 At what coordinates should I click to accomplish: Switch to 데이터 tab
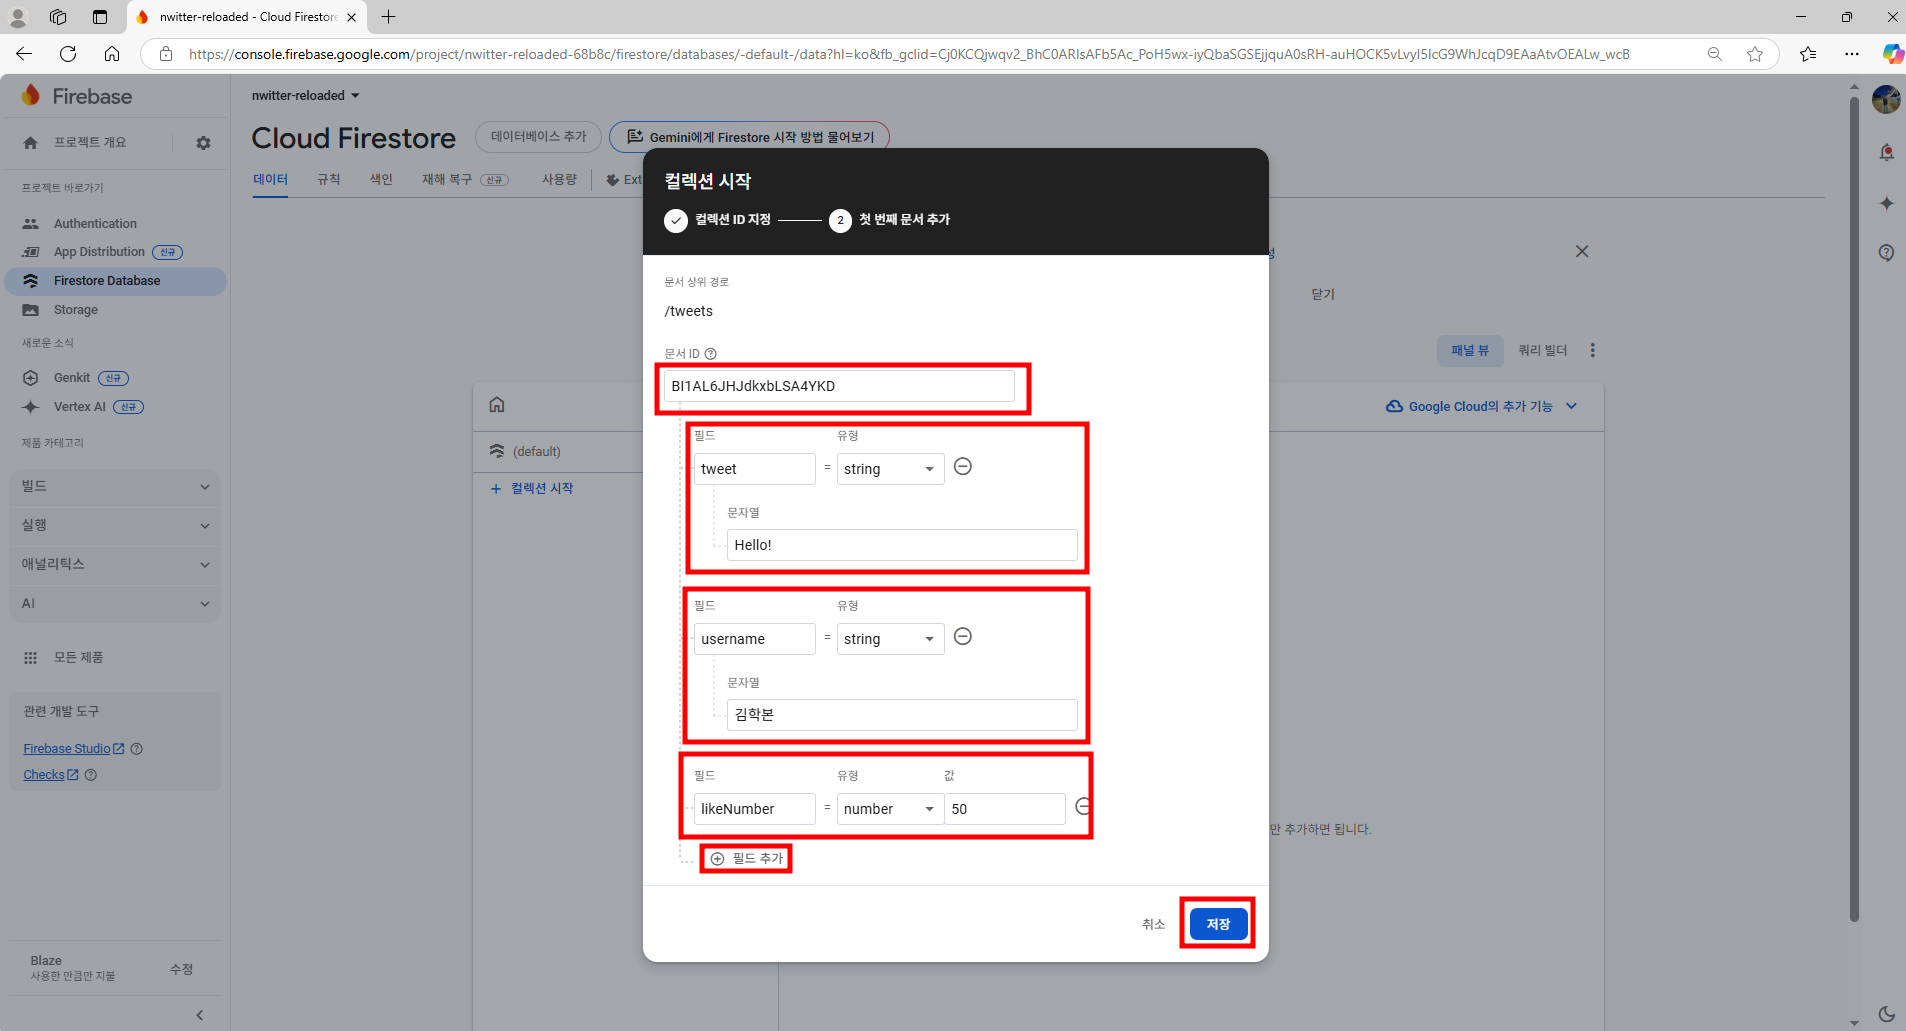(270, 180)
